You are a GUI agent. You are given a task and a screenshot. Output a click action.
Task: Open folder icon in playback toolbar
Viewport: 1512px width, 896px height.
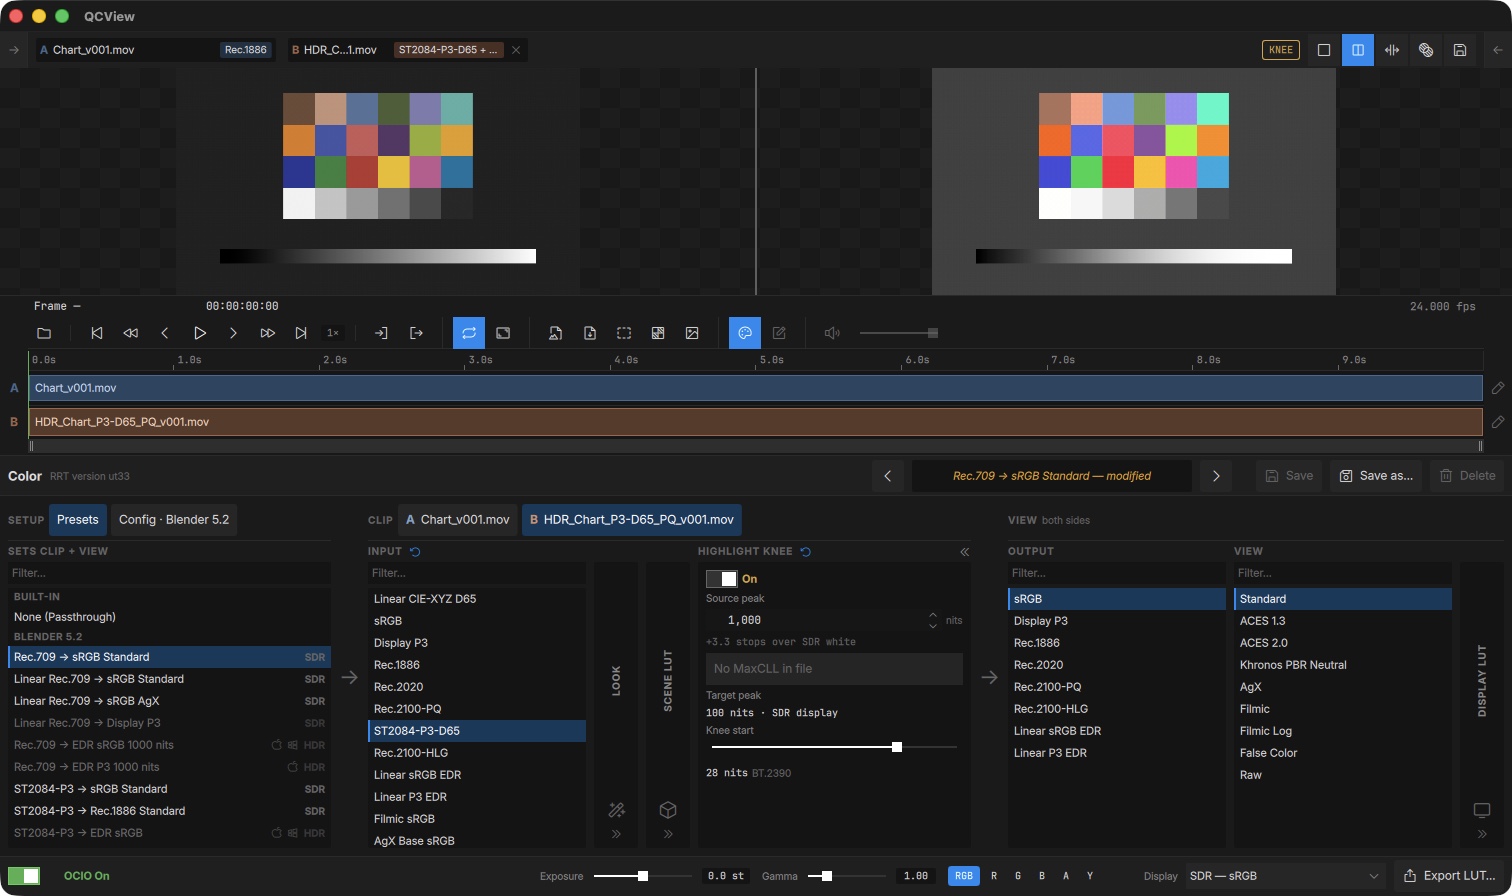pyautogui.click(x=44, y=333)
